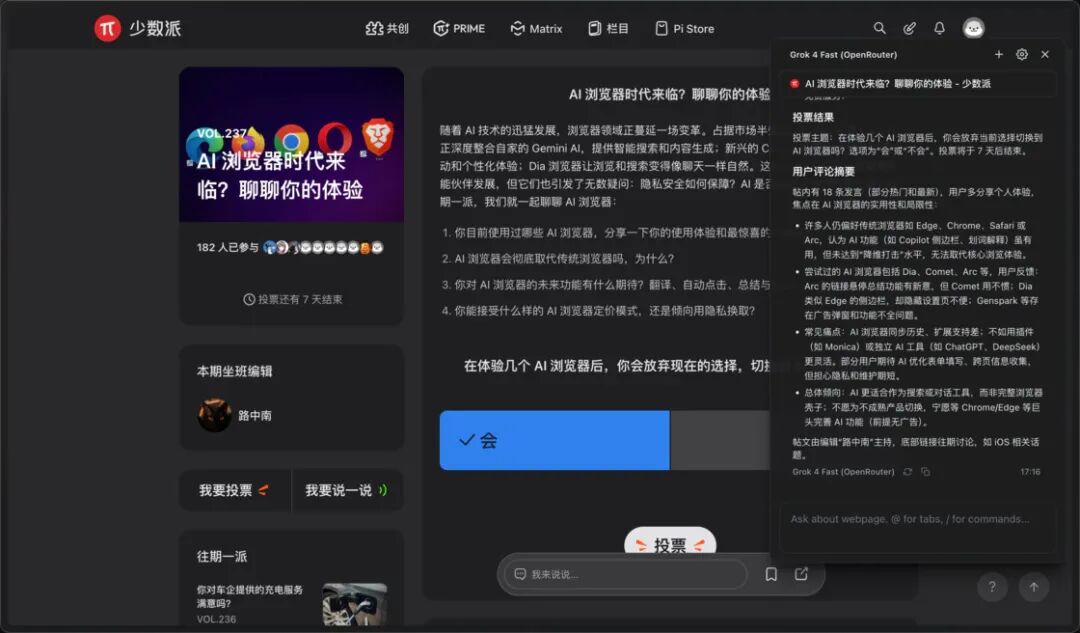Viewport: 1080px width, 633px height.
Task: Open the PRIME menu item
Action: click(459, 28)
